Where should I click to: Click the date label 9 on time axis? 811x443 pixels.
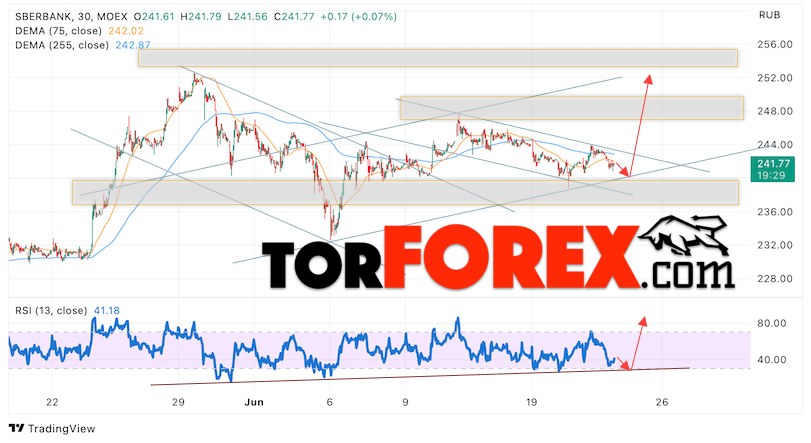coord(405,402)
